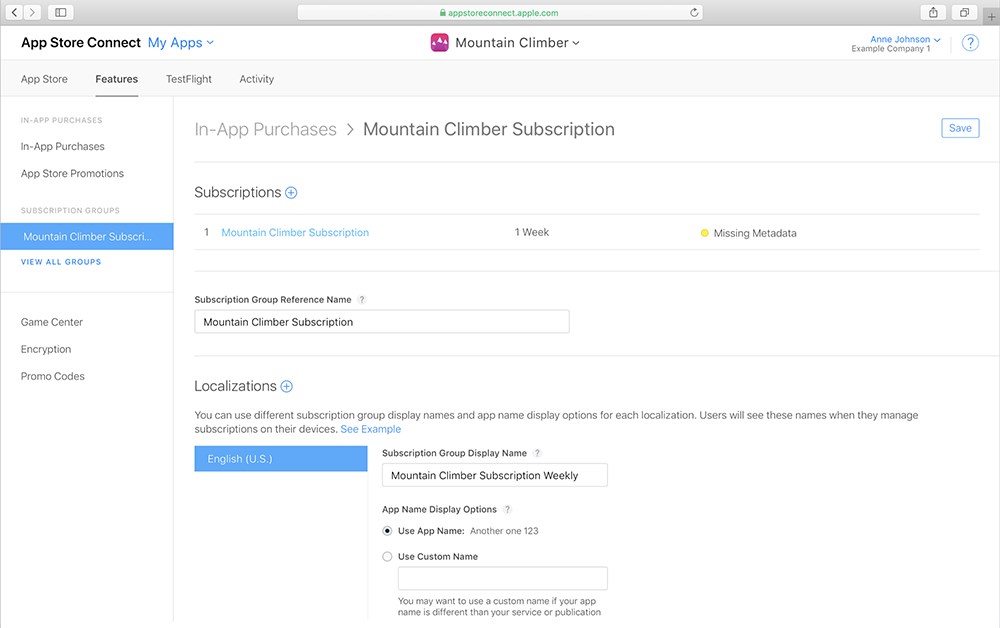
Task: Switch to the TestFlight tab
Action: tap(189, 79)
